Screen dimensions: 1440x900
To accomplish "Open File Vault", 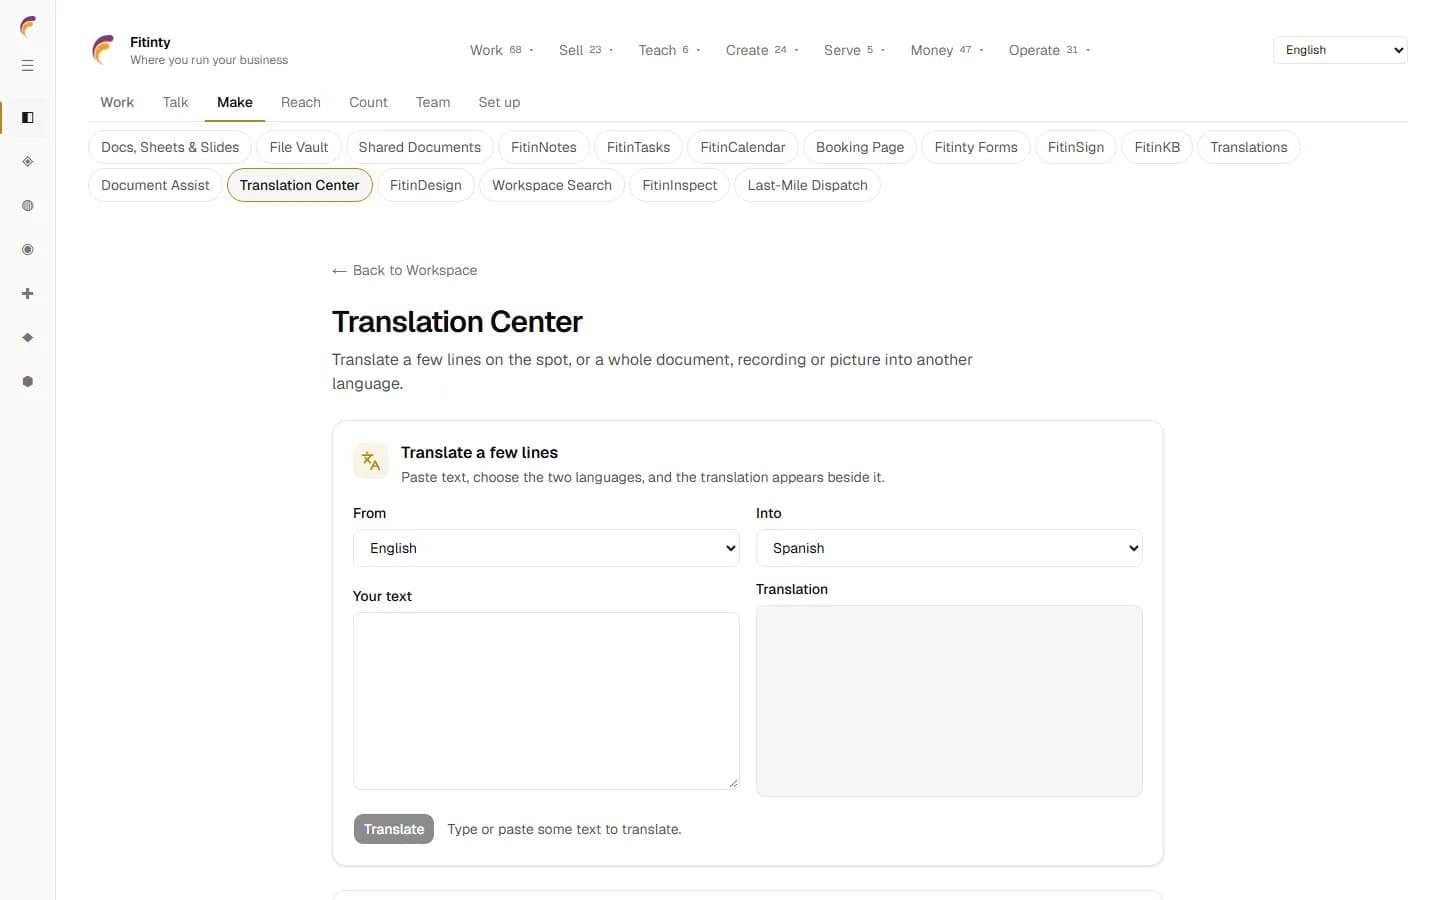I will coord(299,147).
